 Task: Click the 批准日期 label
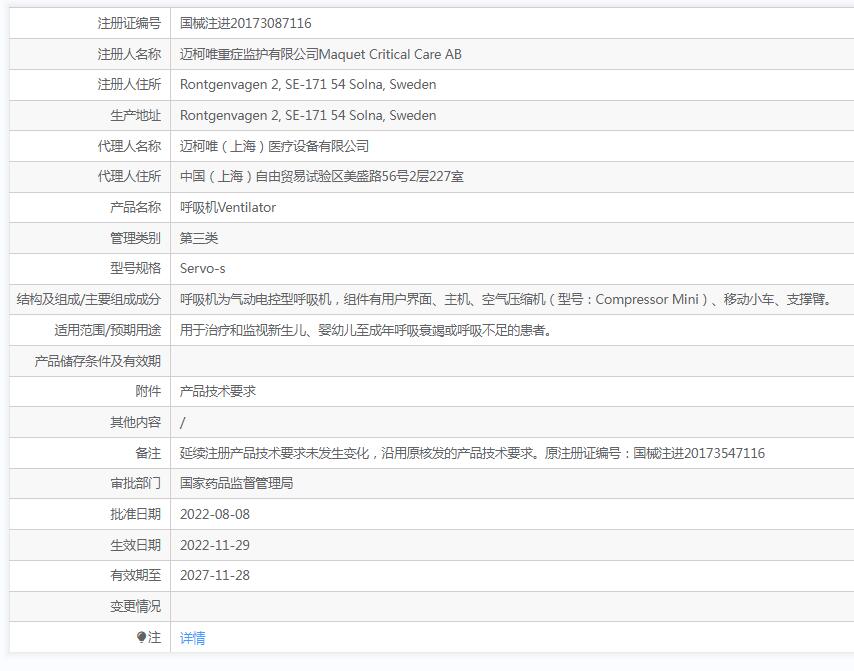pyautogui.click(x=136, y=514)
